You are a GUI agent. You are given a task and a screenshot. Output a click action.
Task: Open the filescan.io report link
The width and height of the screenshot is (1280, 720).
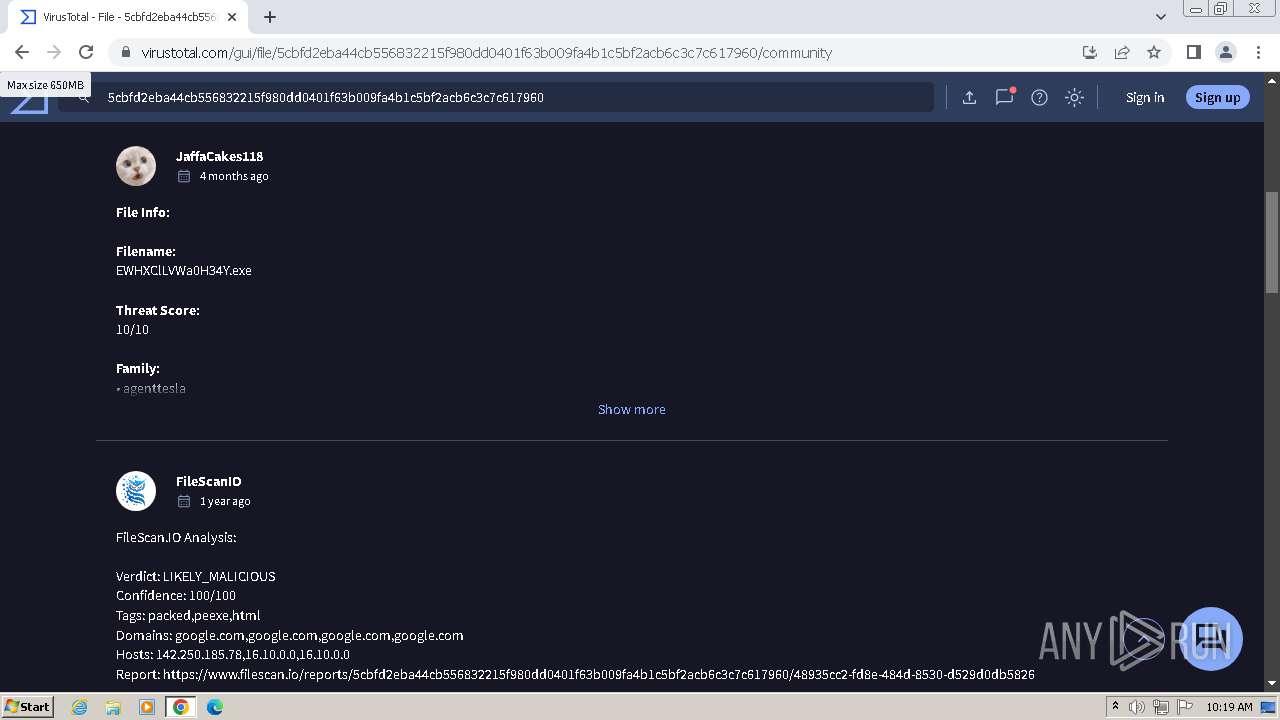599,674
